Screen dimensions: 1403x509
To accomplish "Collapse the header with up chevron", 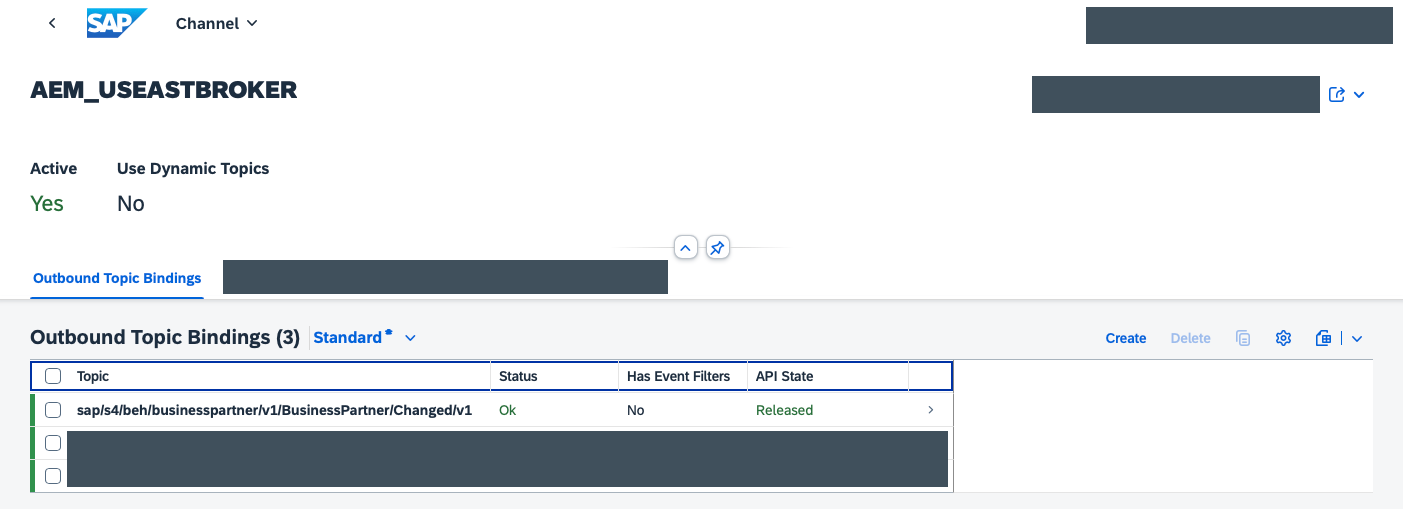I will pos(685,247).
